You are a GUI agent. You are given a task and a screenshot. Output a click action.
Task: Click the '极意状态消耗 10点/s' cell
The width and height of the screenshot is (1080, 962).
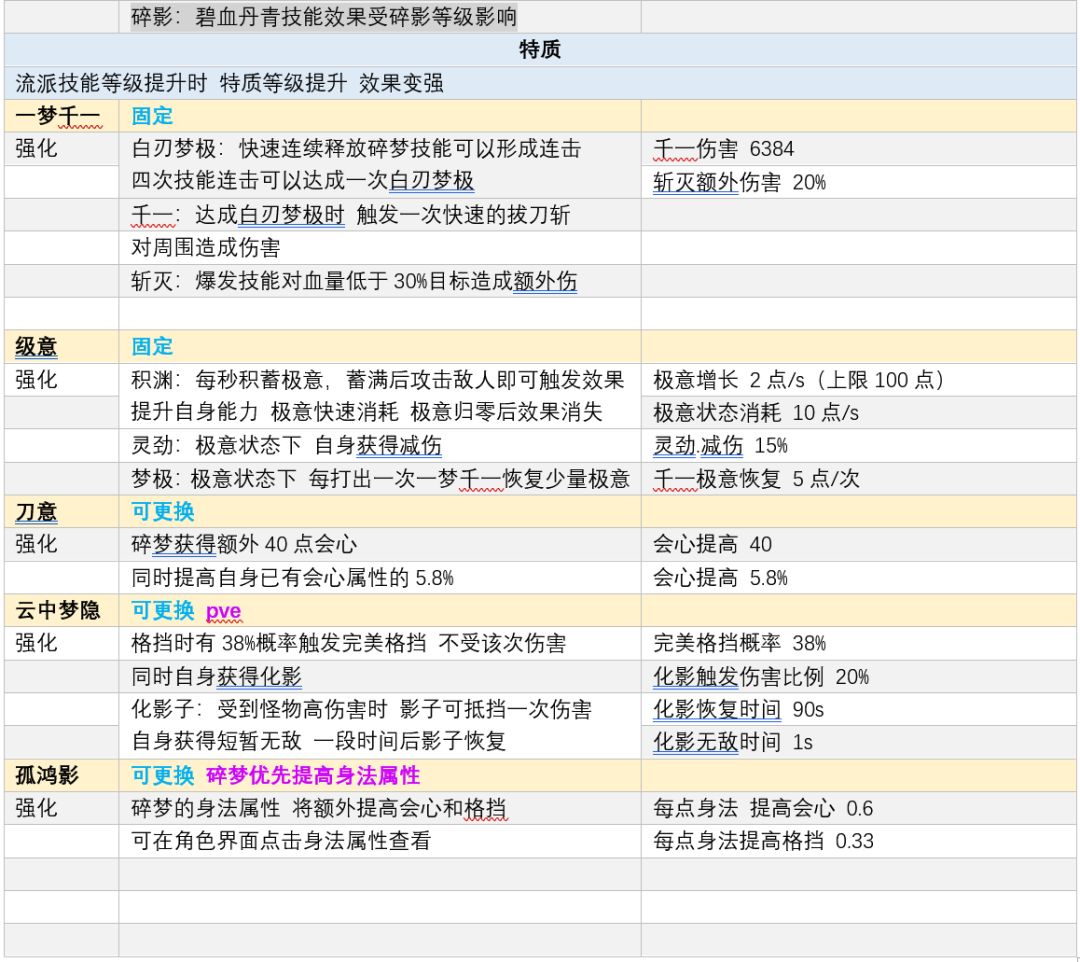[x=858, y=412]
